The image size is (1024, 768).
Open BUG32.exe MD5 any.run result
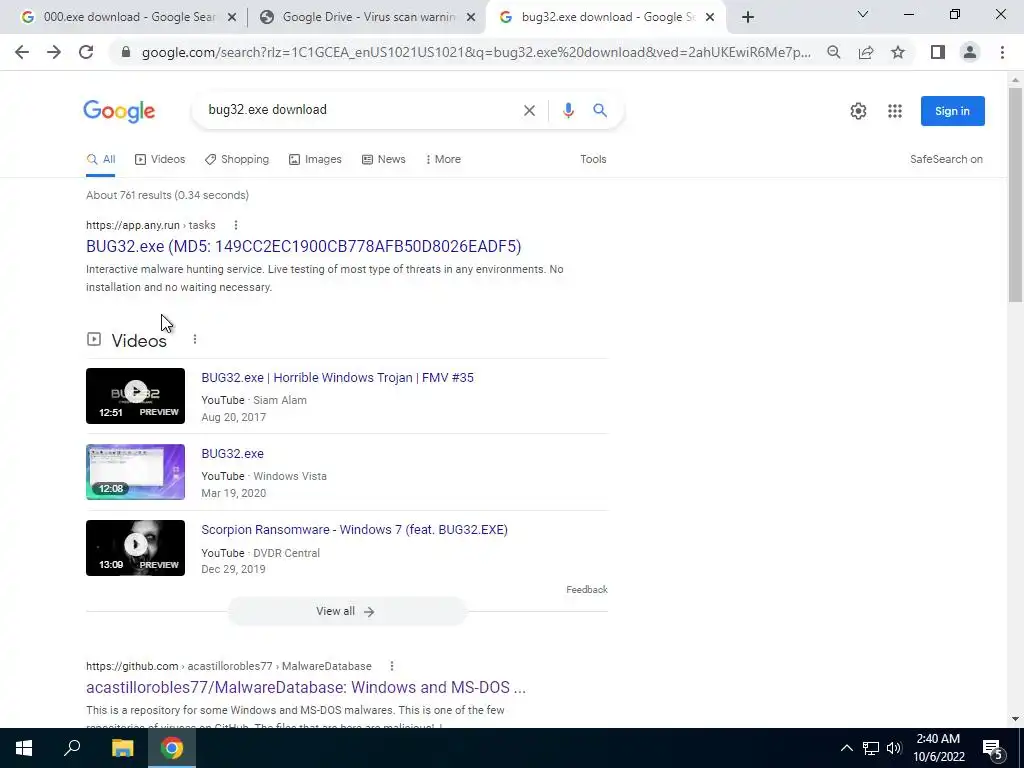pyautogui.click(x=304, y=246)
